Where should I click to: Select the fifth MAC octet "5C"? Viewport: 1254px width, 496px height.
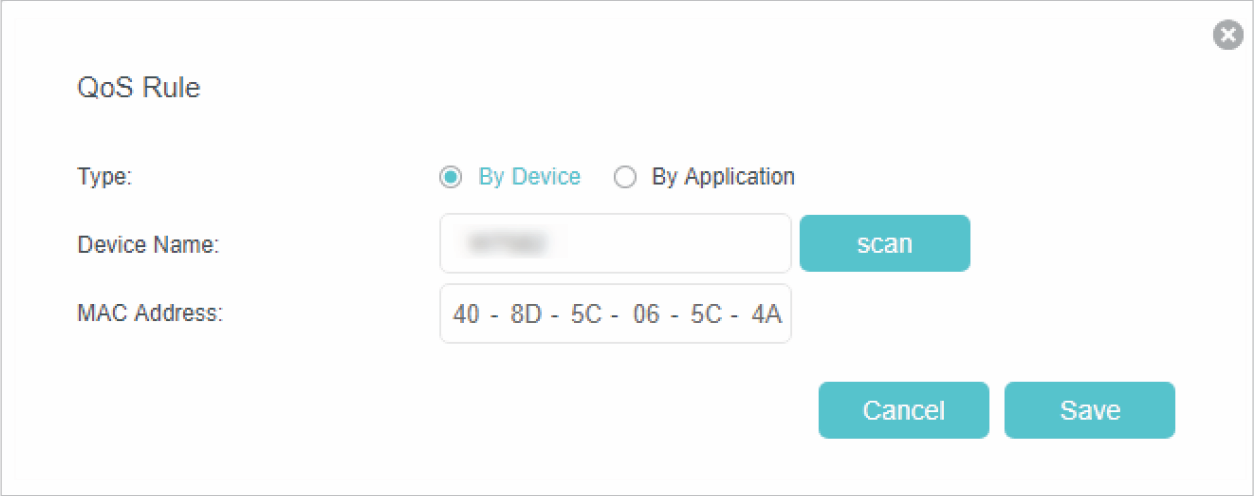click(x=706, y=315)
